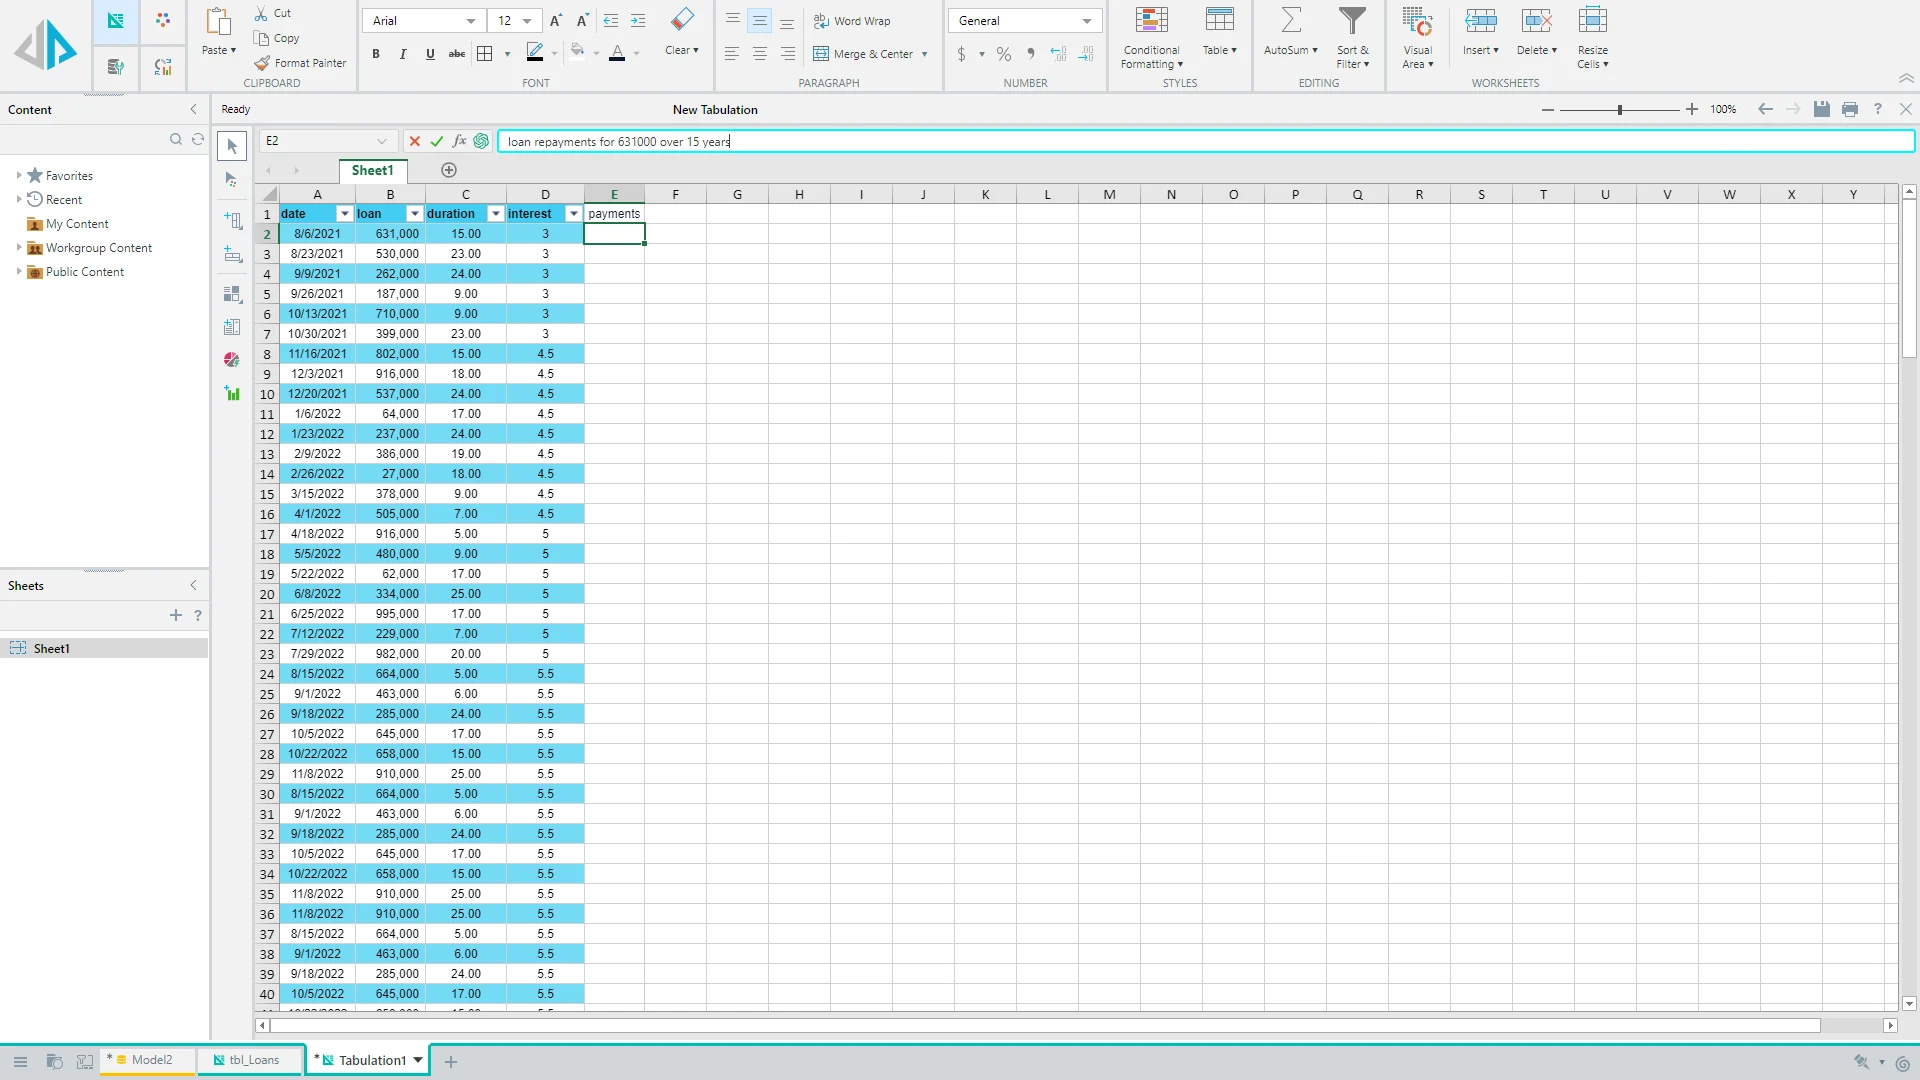Click the AutoSum sigma icon
Image resolution: width=1920 pixels, height=1080 pixels.
click(1290, 21)
